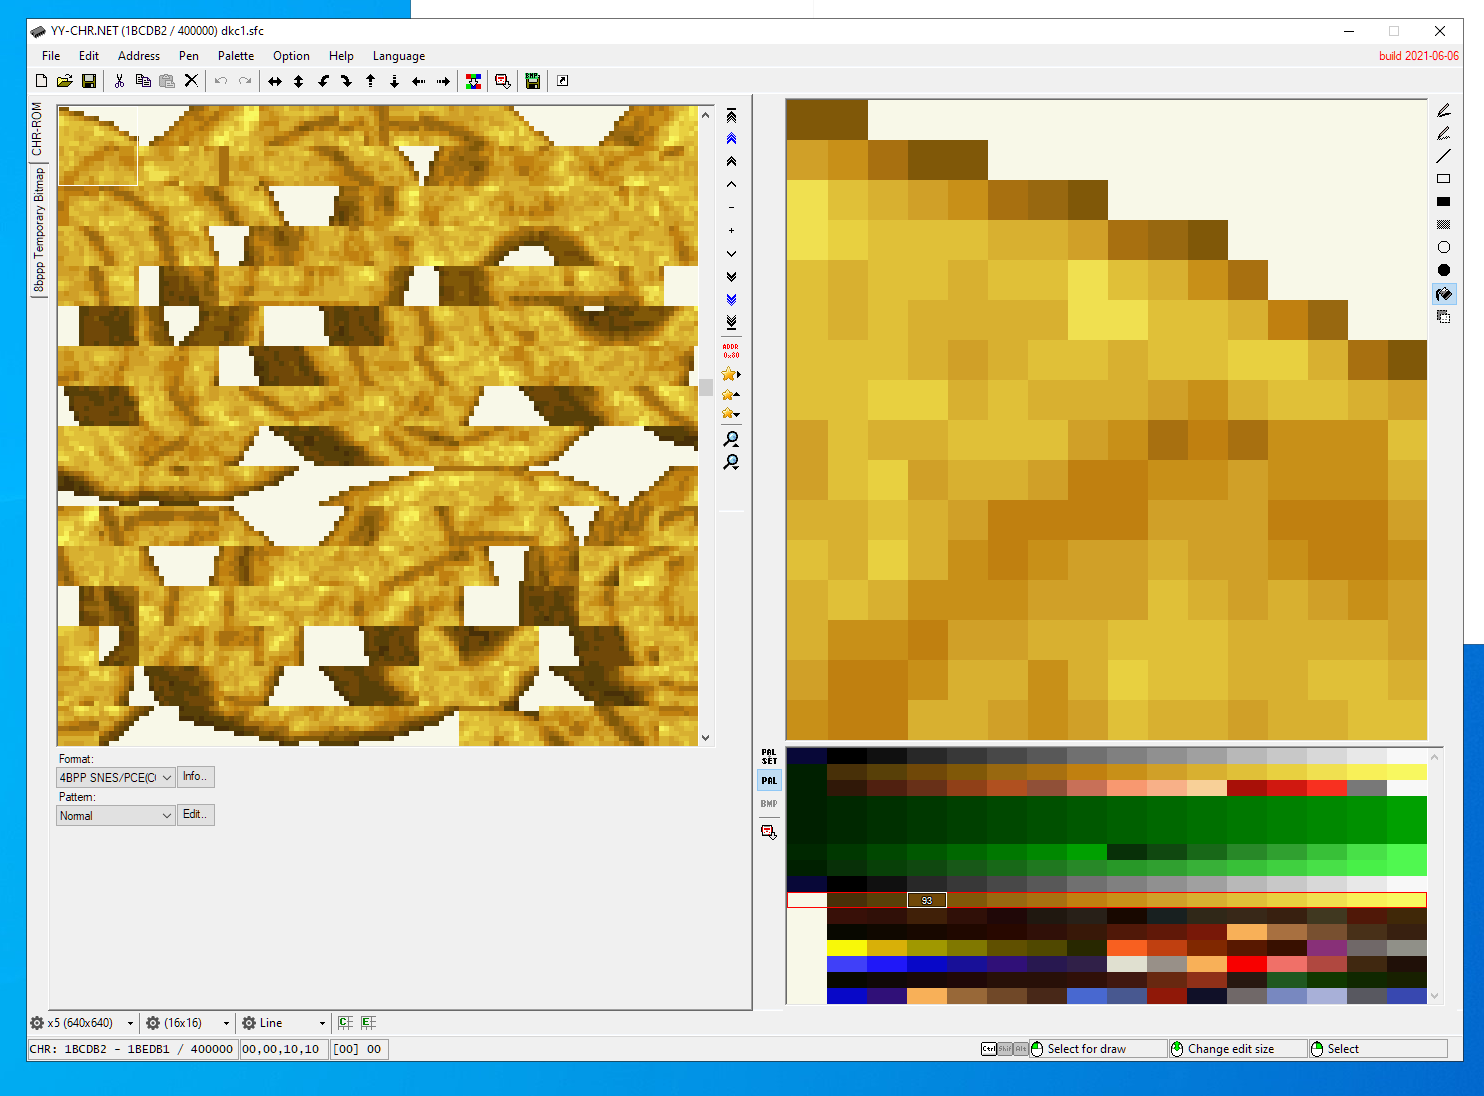Click the Save BMP toolbar icon
This screenshot has width=1484, height=1096.
pyautogui.click(x=533, y=81)
